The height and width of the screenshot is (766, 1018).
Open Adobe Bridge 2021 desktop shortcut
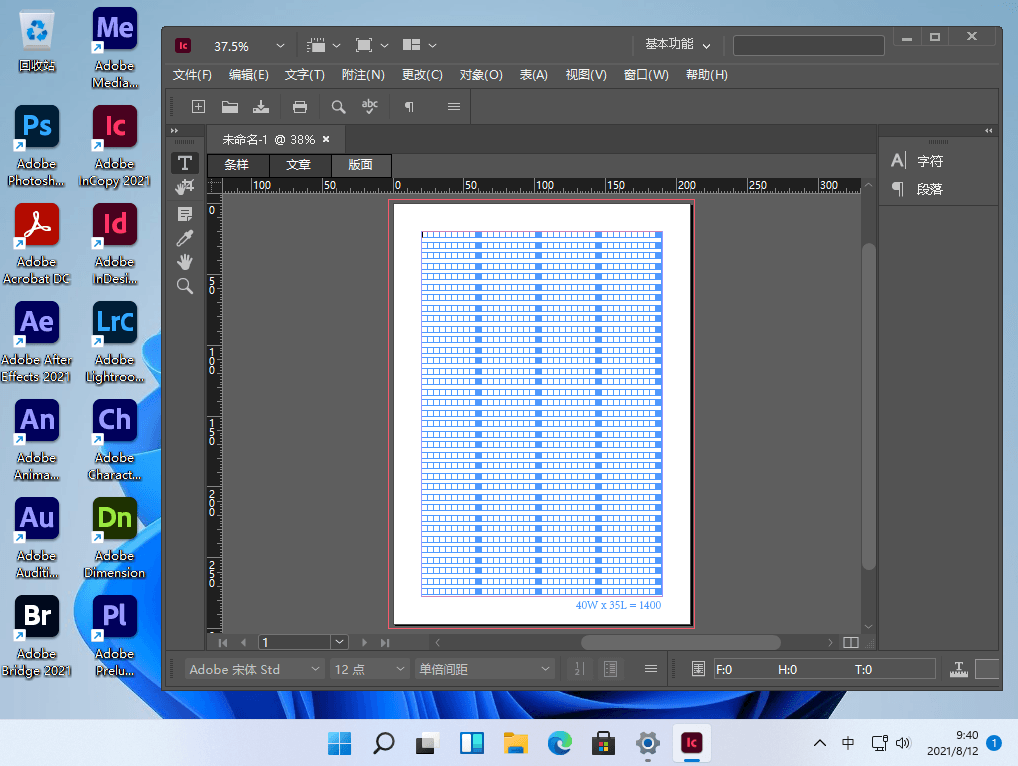point(36,636)
